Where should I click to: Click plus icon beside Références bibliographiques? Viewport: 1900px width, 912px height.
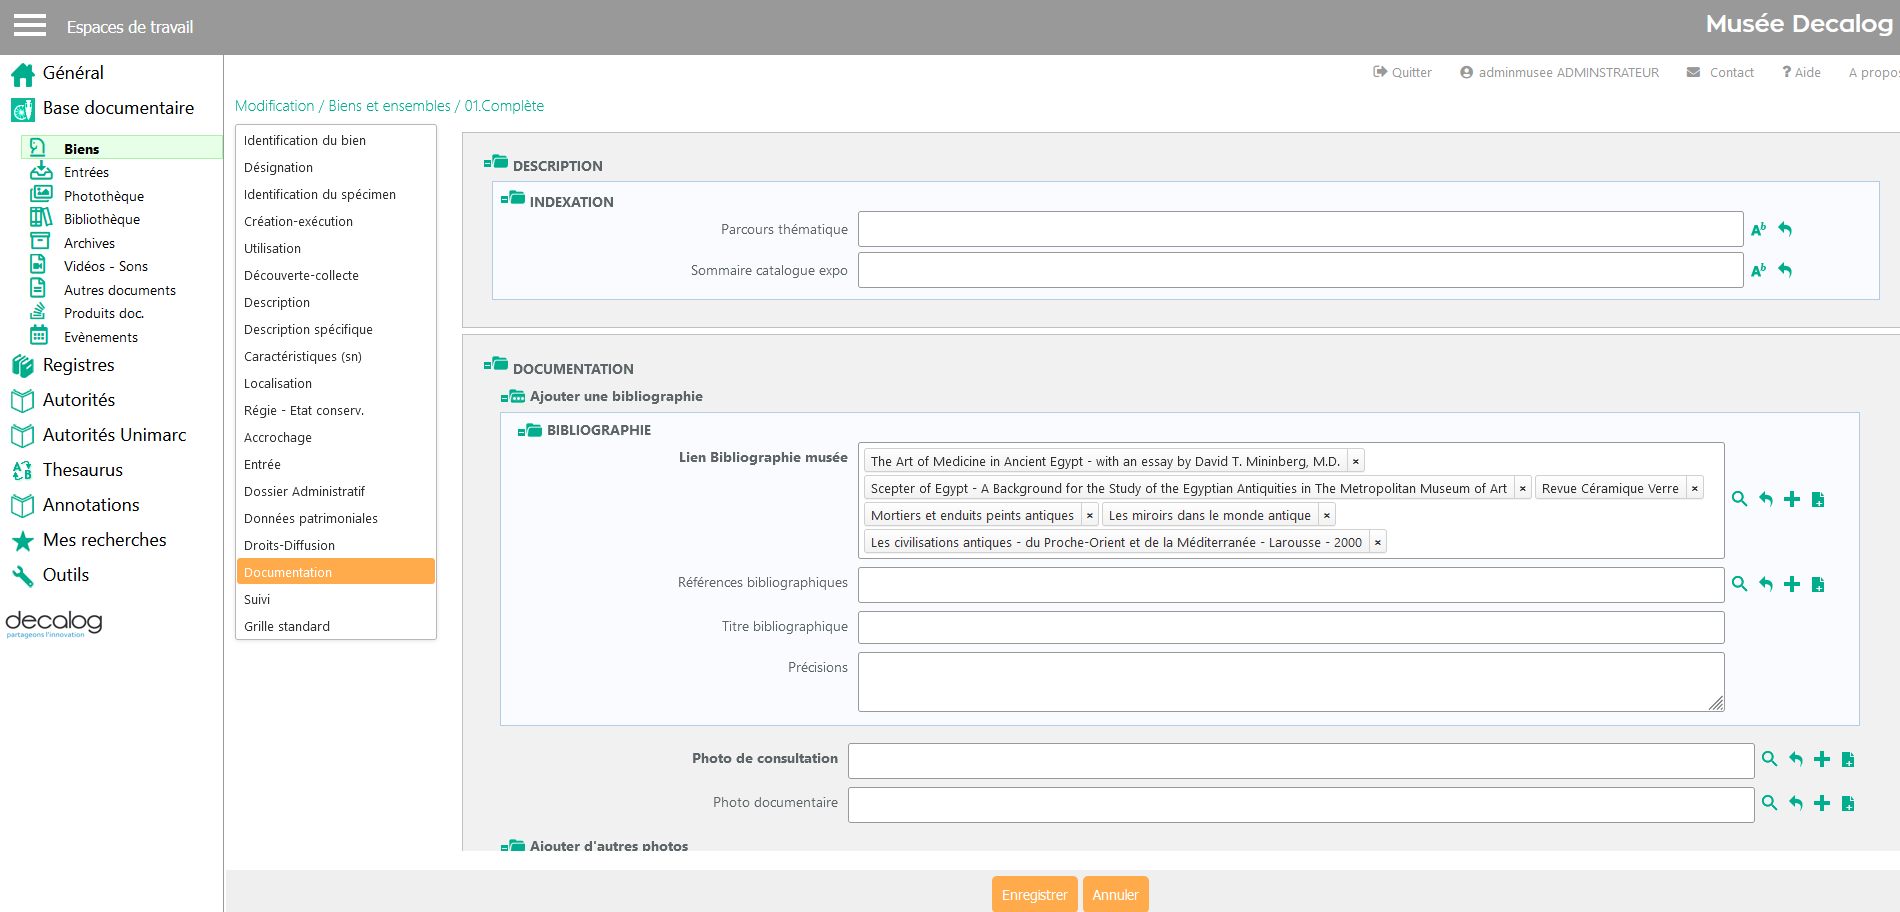tap(1792, 584)
